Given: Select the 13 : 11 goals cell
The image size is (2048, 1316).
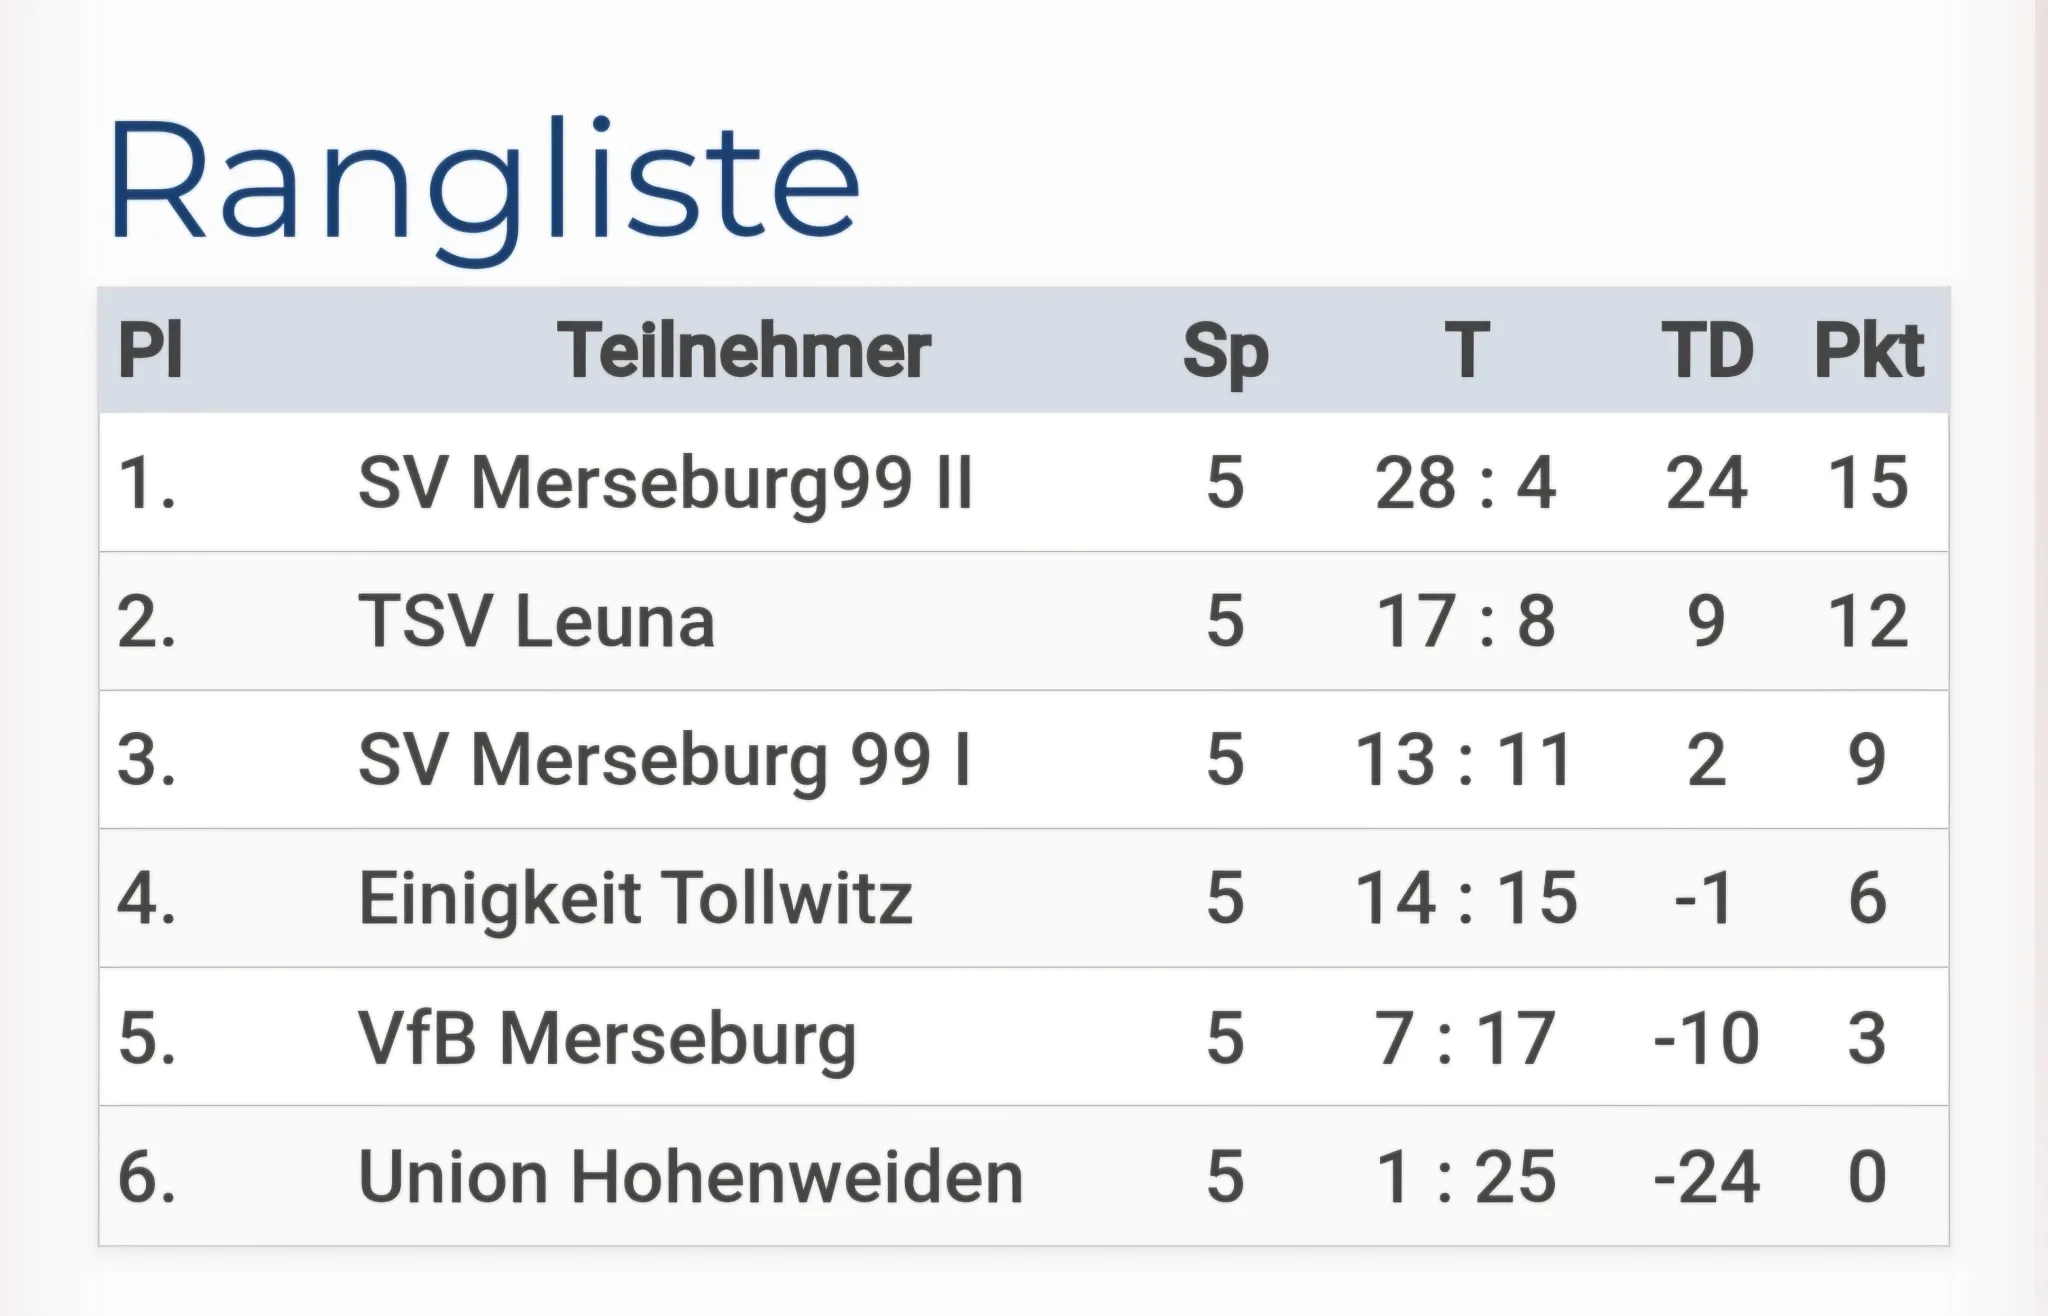Looking at the screenshot, I should (x=1466, y=760).
